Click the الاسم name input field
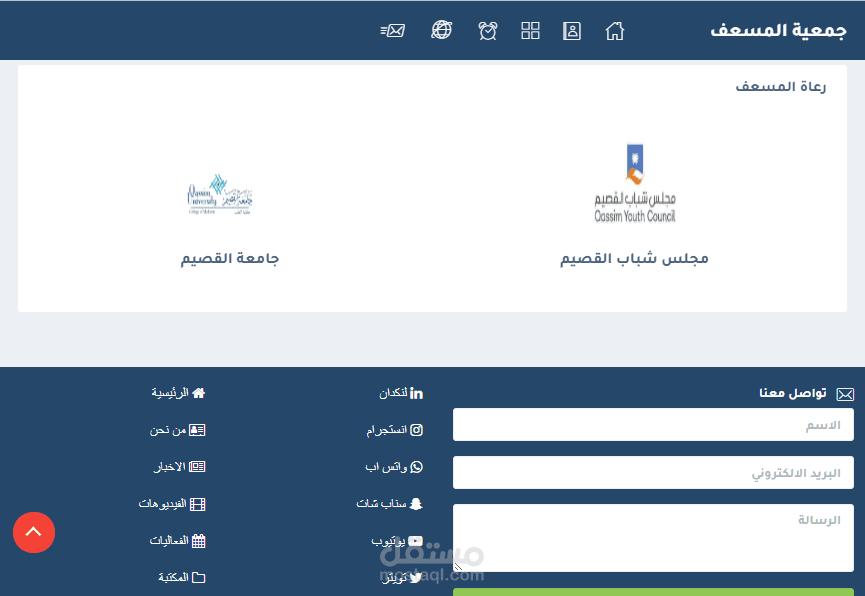This screenshot has height=596, width=865. coord(652,424)
